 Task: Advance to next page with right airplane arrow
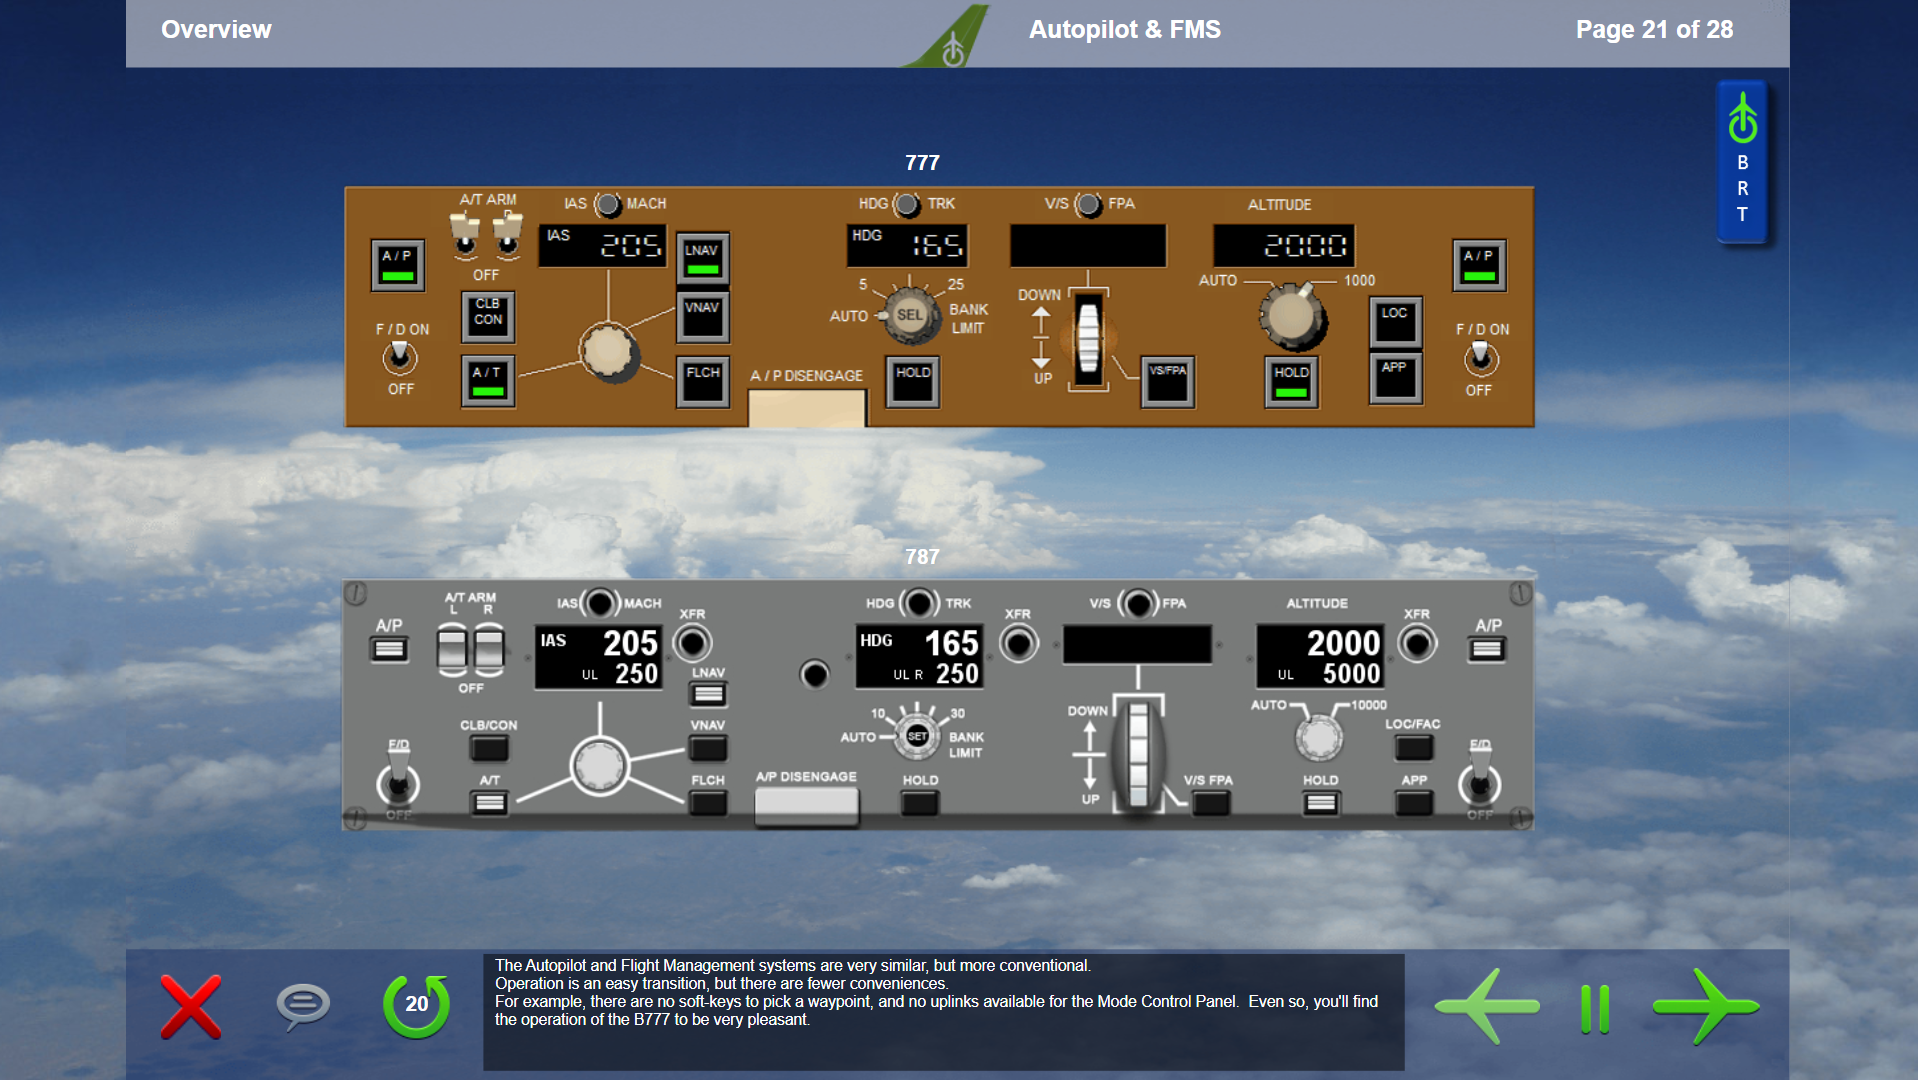pyautogui.click(x=1706, y=1006)
